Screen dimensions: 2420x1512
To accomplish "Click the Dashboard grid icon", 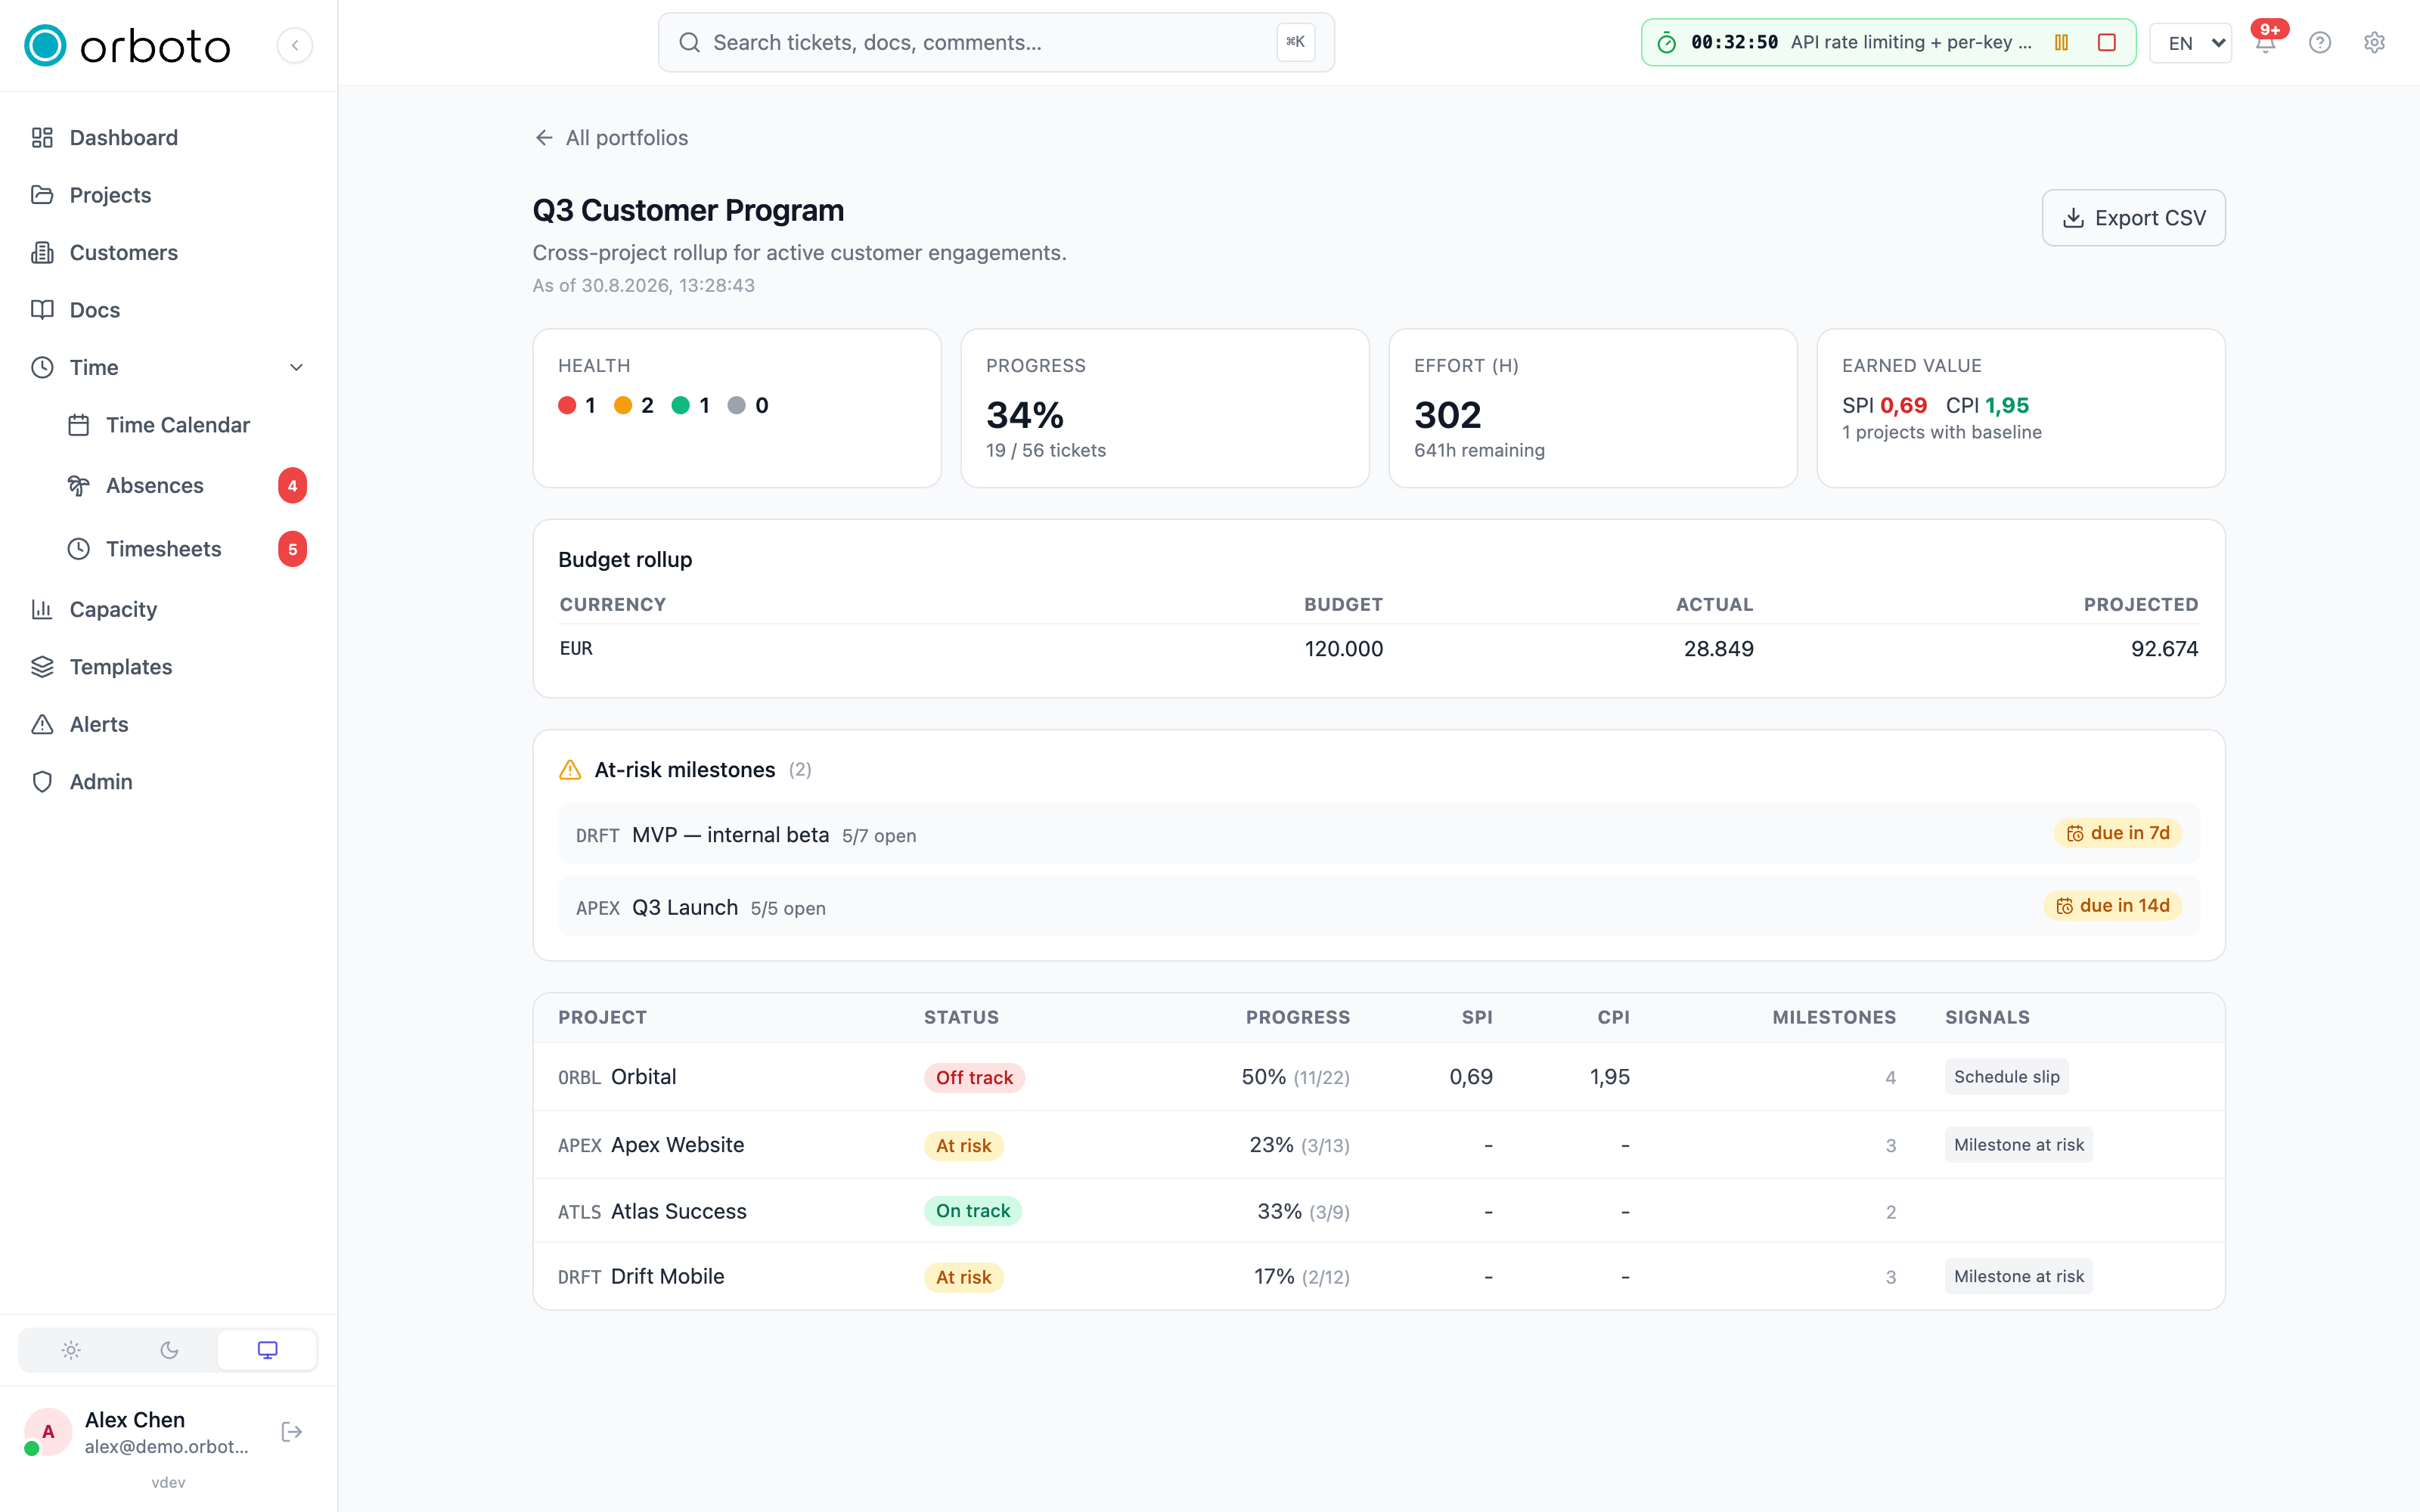I will coord(42,138).
